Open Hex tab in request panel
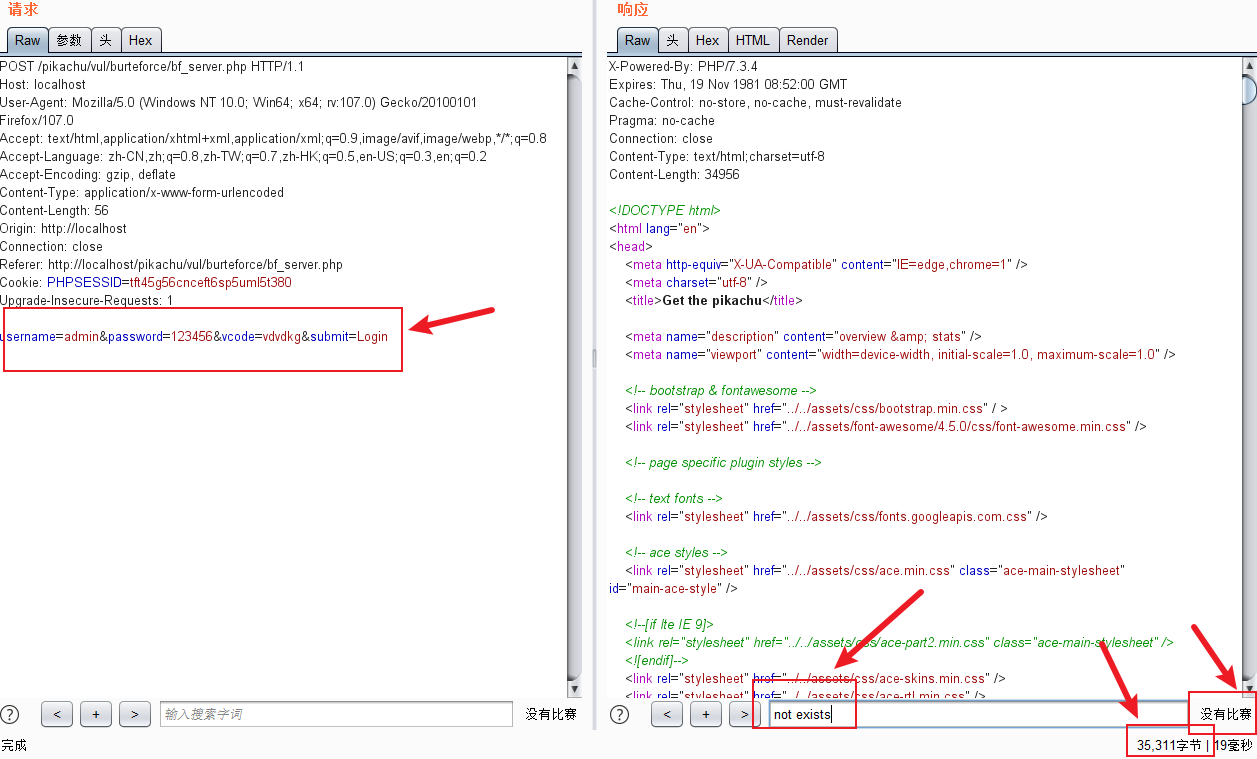 point(141,40)
